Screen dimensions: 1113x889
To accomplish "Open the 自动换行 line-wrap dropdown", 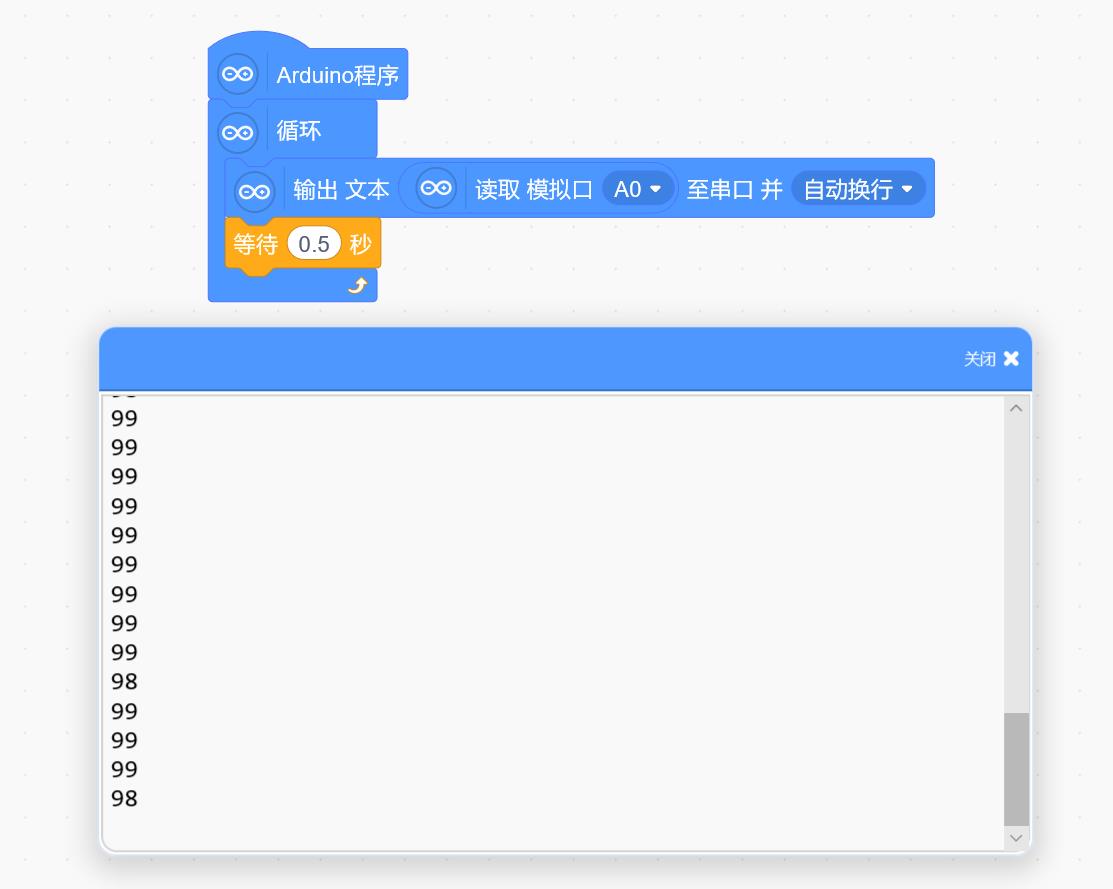I will [x=858, y=189].
